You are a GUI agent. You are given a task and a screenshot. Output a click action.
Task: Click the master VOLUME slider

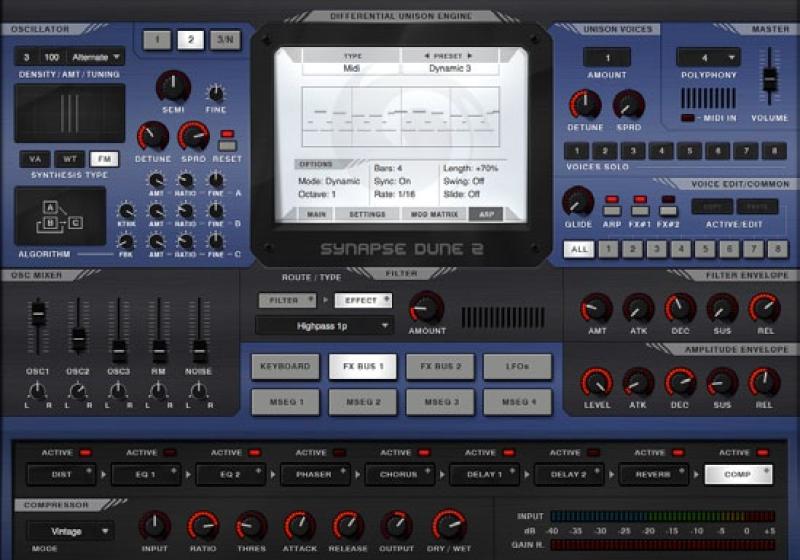click(x=769, y=77)
